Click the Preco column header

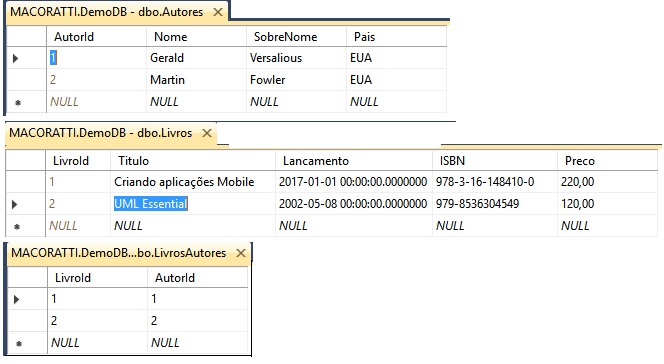608,161
